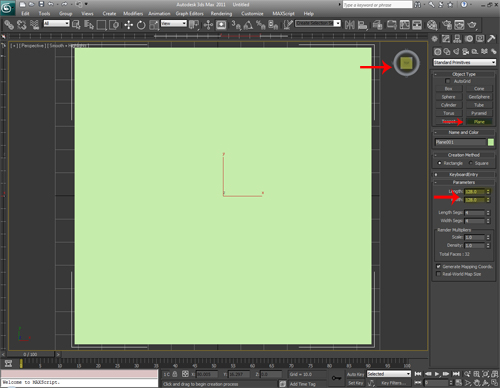Toggle the Angle Snap icon
The height and width of the screenshot is (388, 500).
248,25
